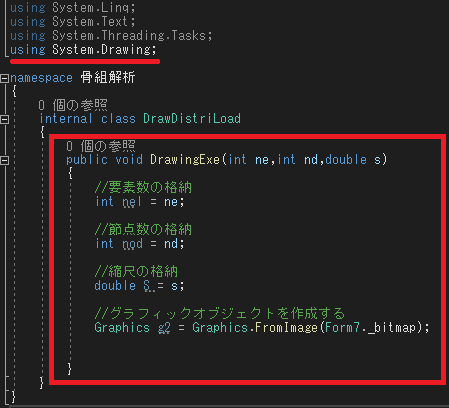Click the namespace name 骨組解析
The width and height of the screenshot is (449, 408).
point(108,78)
